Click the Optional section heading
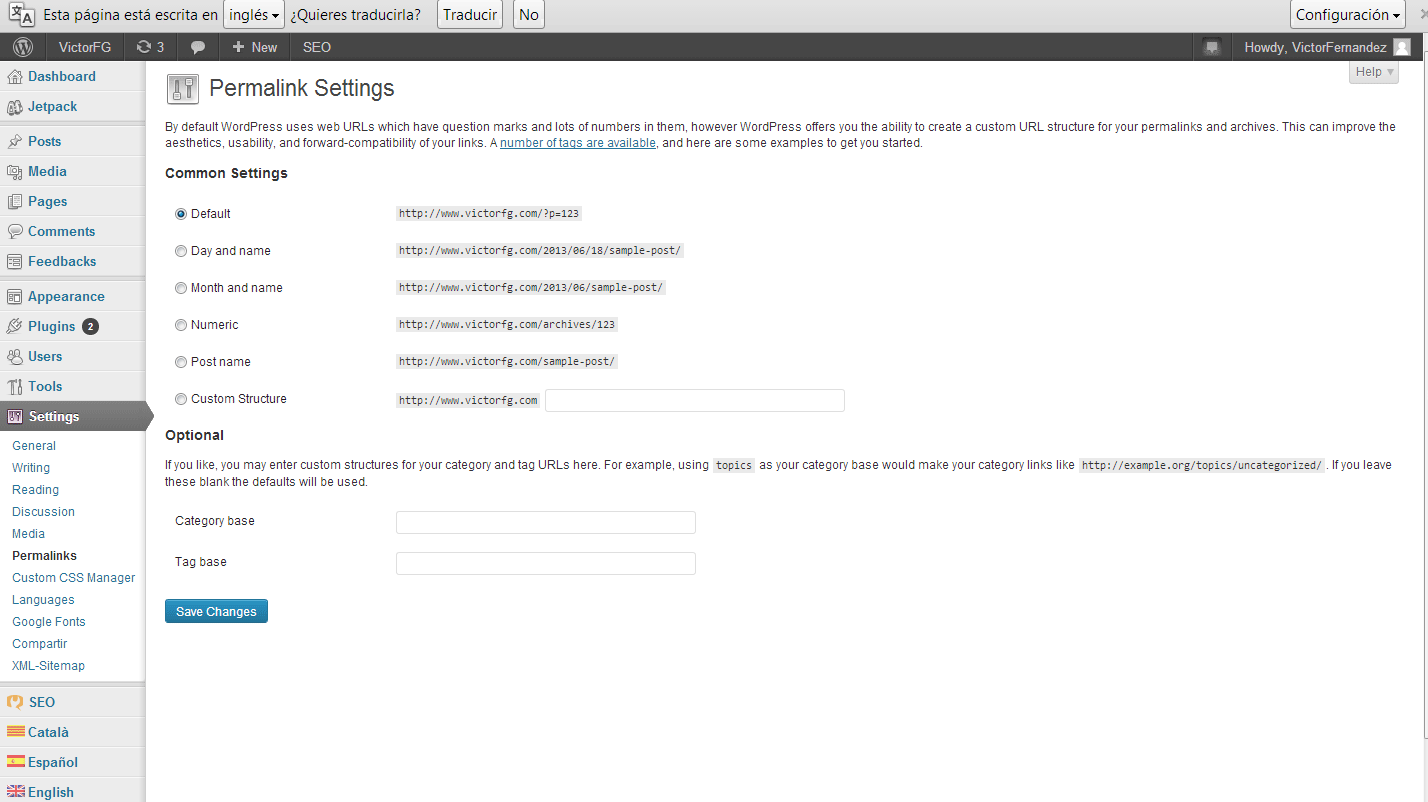 (194, 436)
